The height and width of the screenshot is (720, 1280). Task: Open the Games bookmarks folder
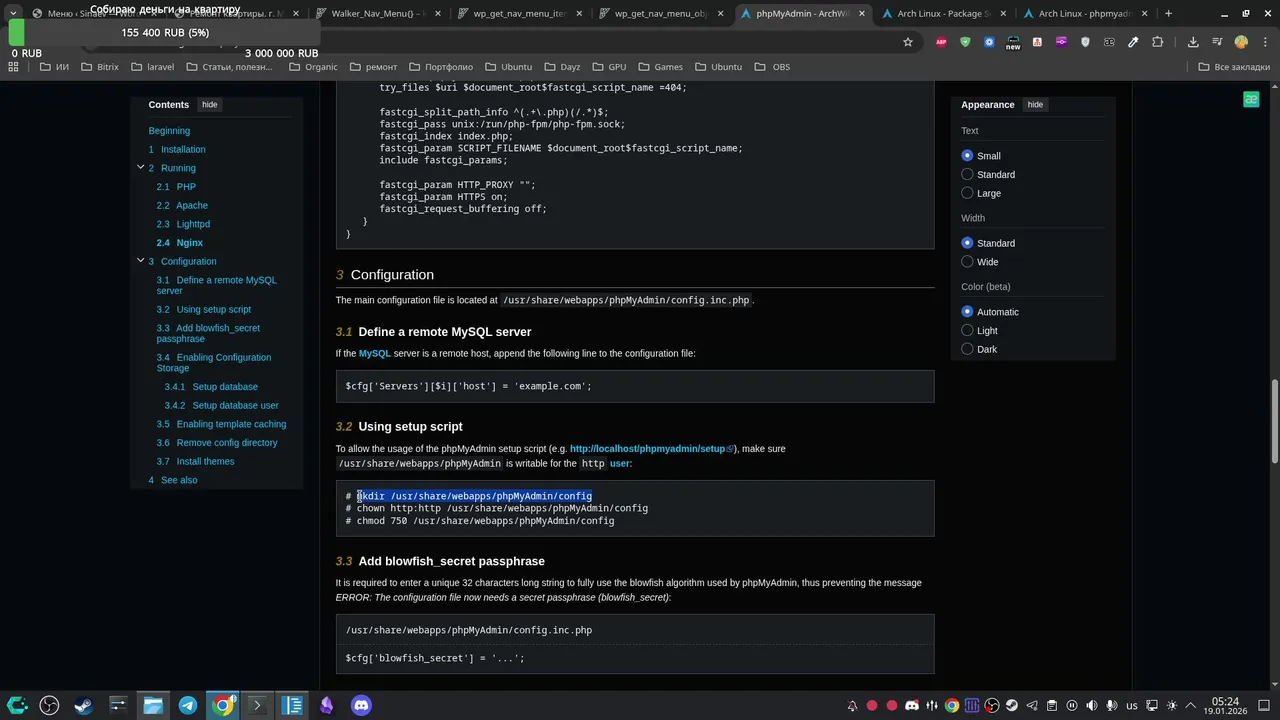[660, 67]
